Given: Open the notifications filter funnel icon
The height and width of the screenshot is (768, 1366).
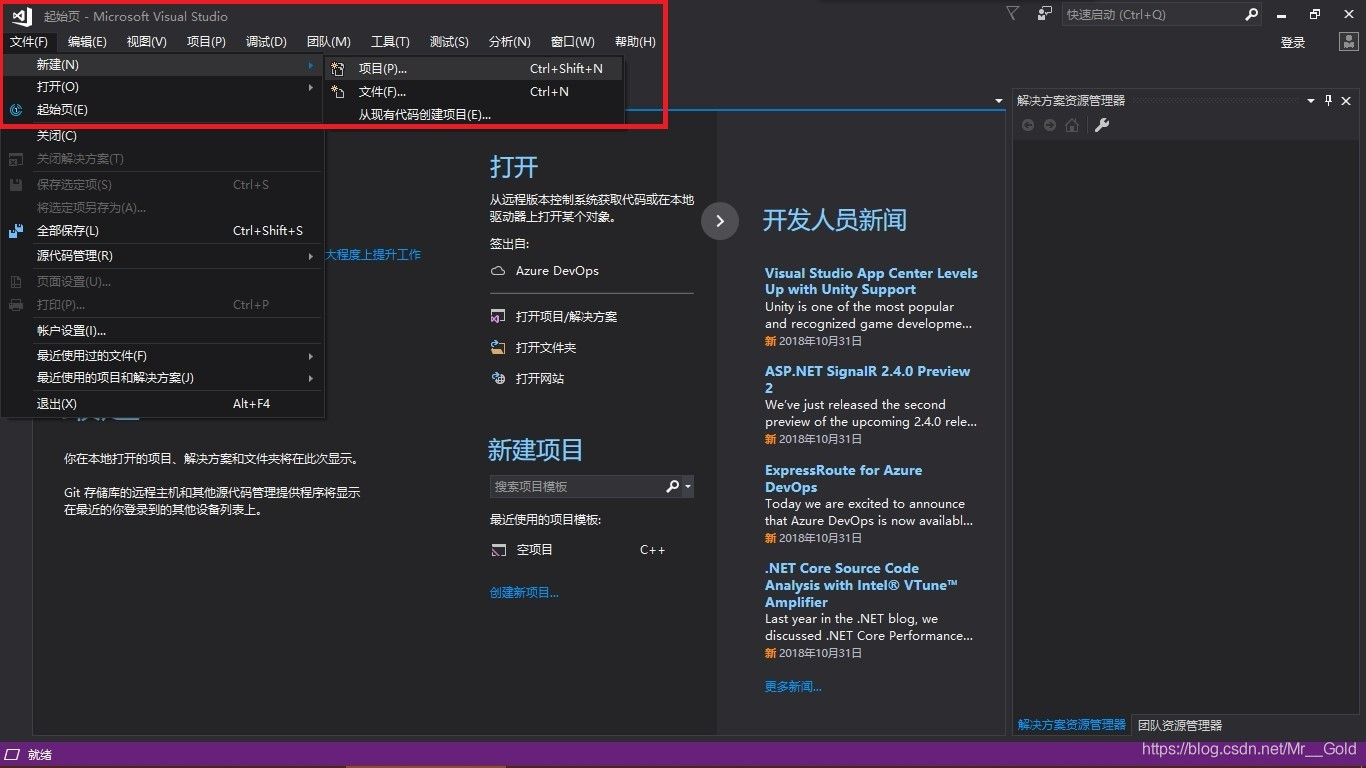Looking at the screenshot, I should pyautogui.click(x=1012, y=14).
